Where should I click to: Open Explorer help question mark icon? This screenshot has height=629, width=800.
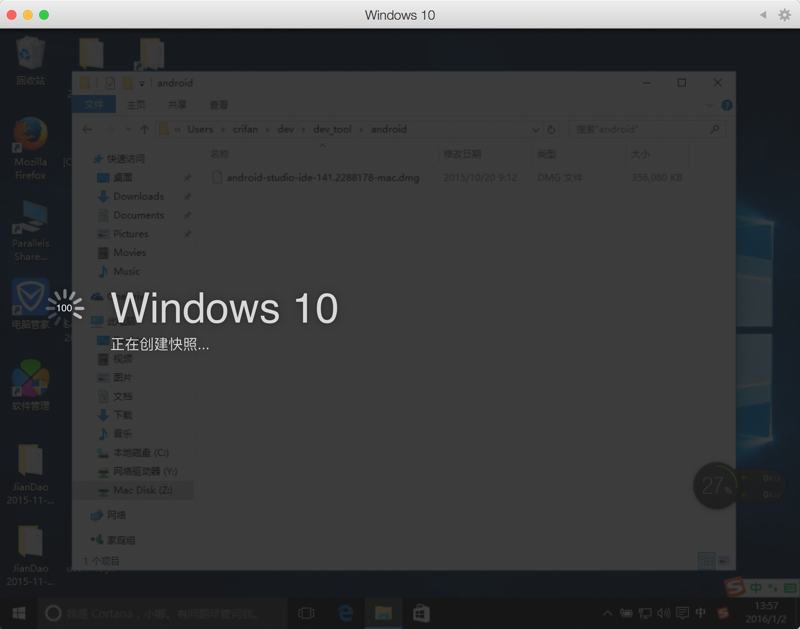[727, 105]
